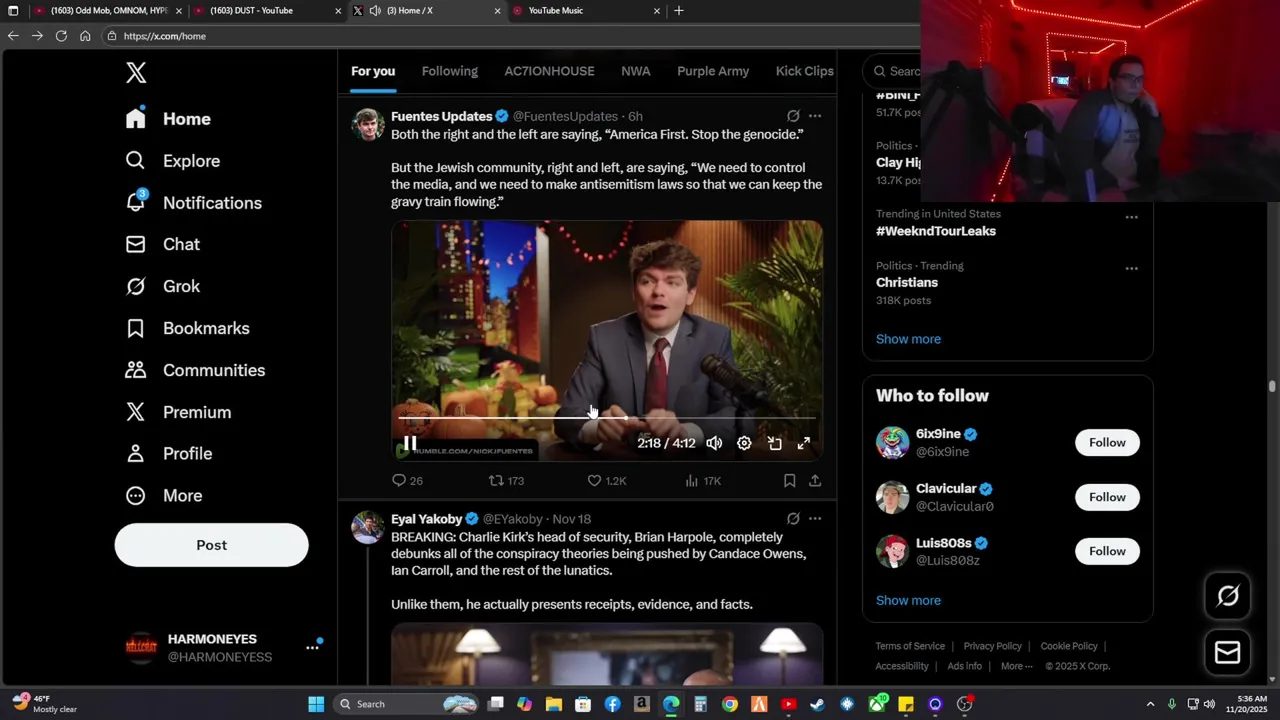This screenshot has width=1280, height=720.
Task: Open account menu next to HARMONEYES
Action: point(312,648)
